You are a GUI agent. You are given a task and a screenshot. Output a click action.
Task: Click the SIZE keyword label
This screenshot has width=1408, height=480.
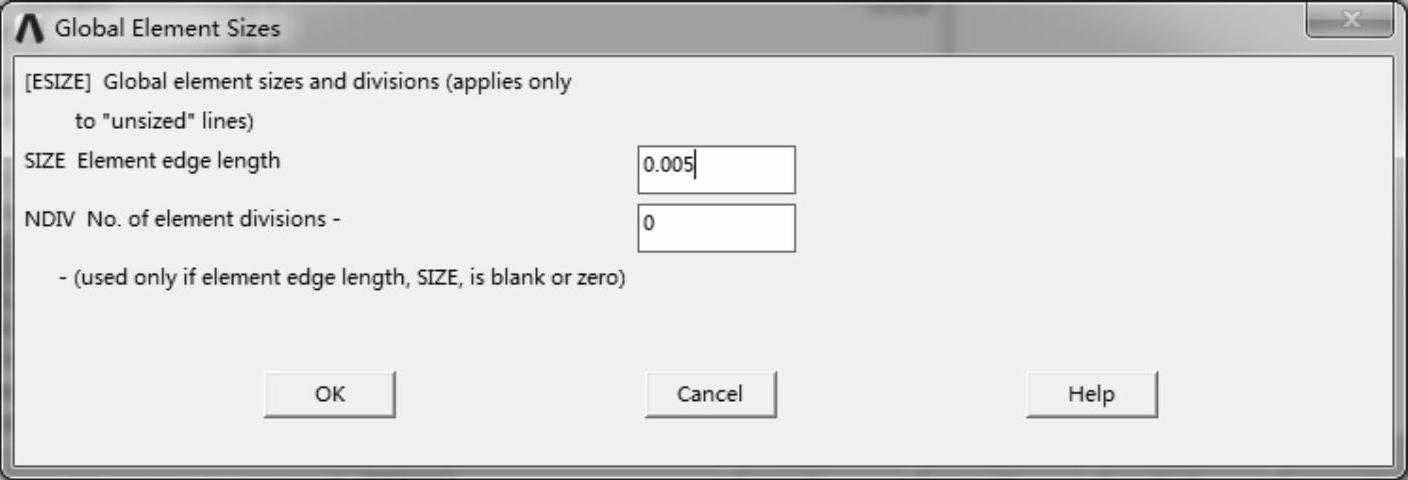tap(45, 161)
